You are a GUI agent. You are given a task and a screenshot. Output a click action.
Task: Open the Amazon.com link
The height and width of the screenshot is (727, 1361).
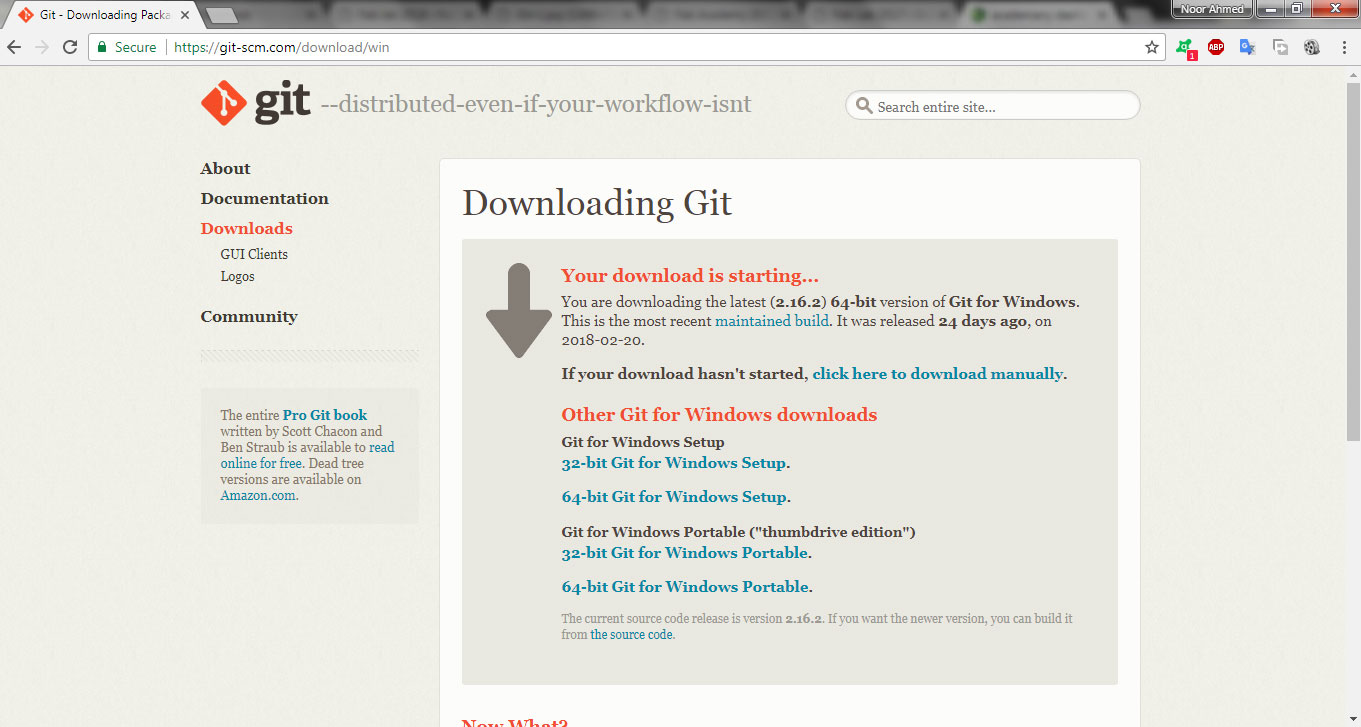pos(258,495)
